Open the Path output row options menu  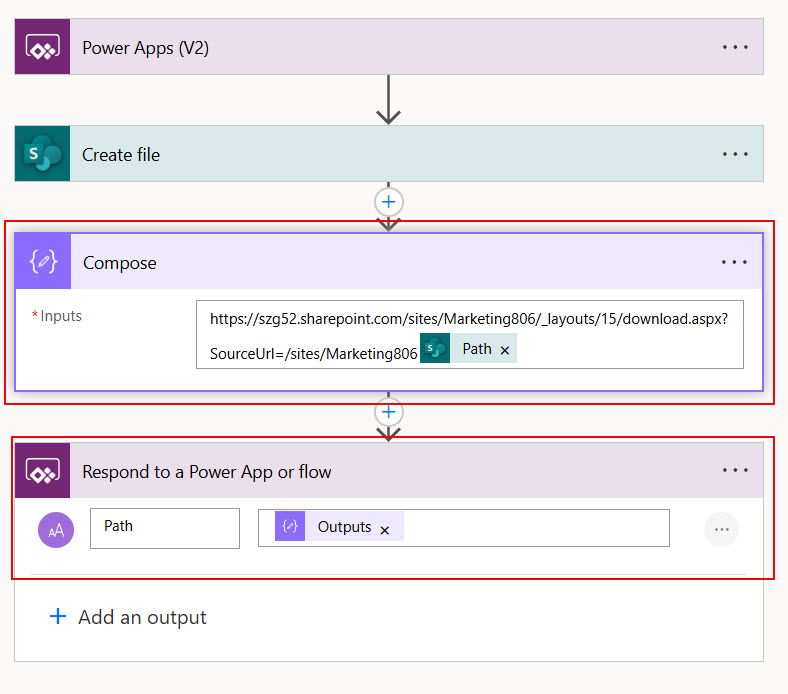[x=722, y=530]
